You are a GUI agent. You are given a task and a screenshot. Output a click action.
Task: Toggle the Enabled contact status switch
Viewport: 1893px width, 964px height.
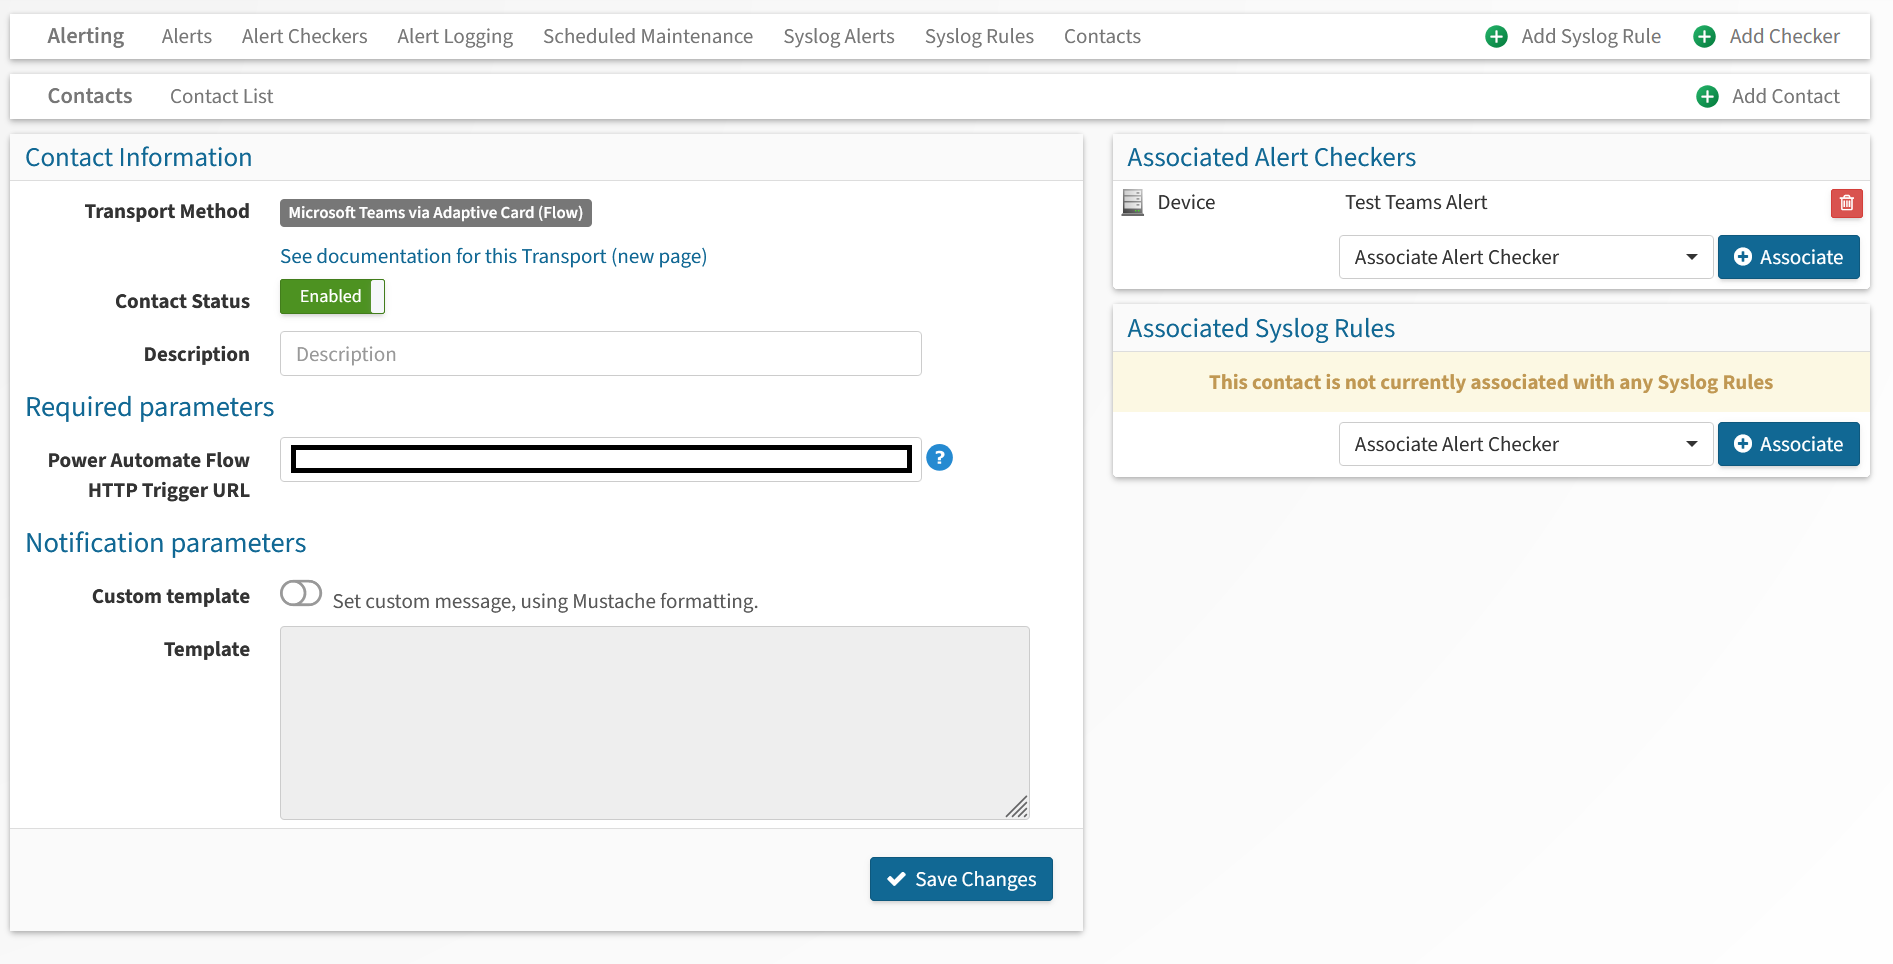(332, 297)
